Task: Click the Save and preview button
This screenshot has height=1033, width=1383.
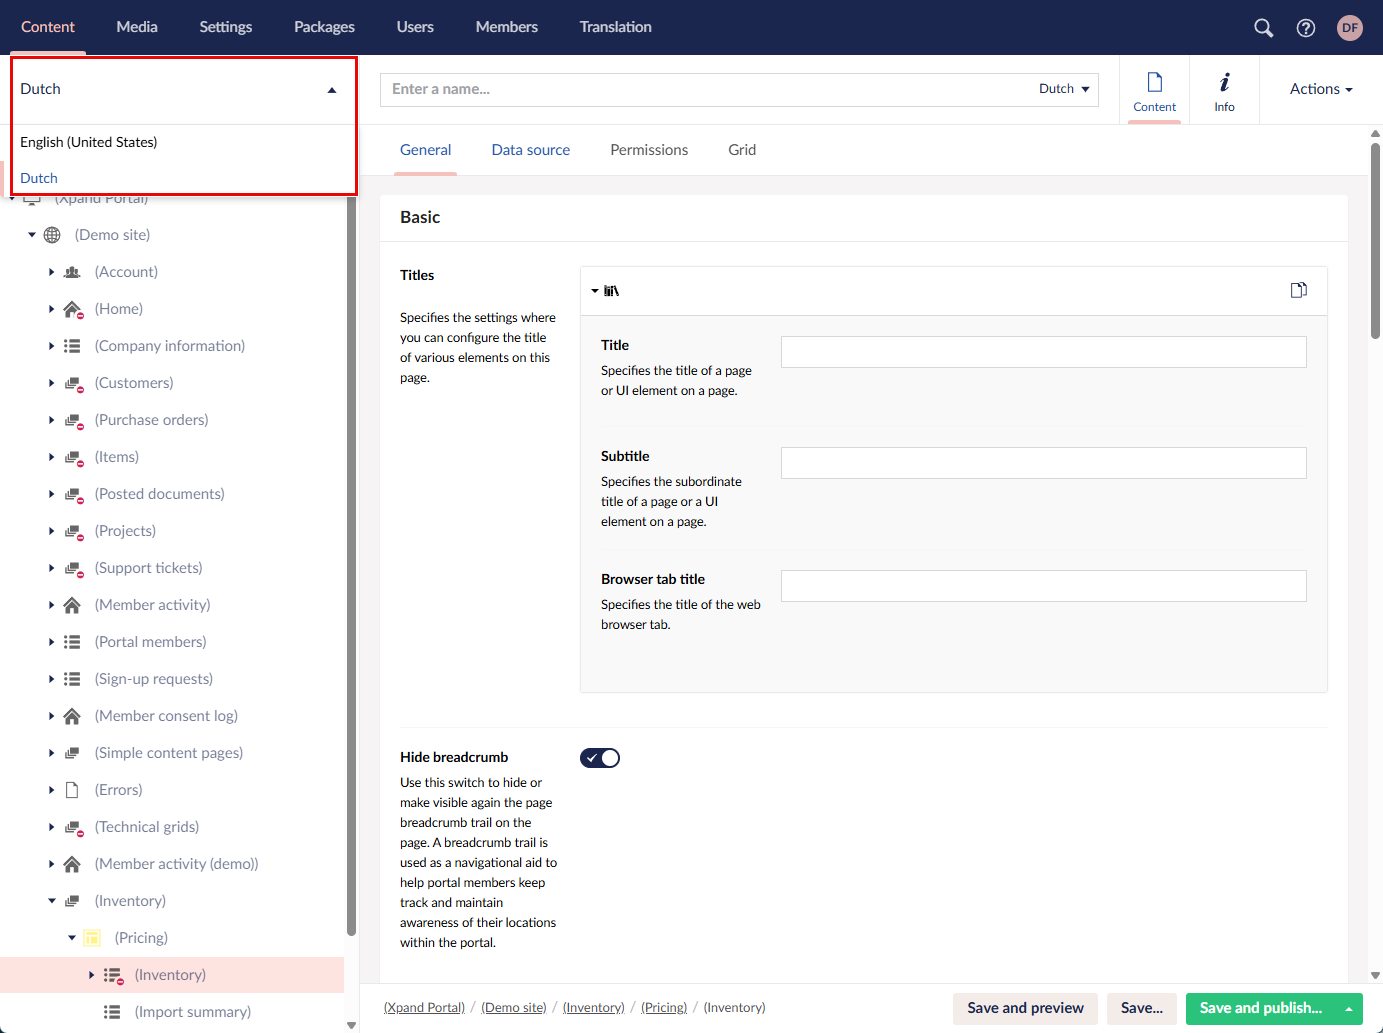Action: 1025,1008
